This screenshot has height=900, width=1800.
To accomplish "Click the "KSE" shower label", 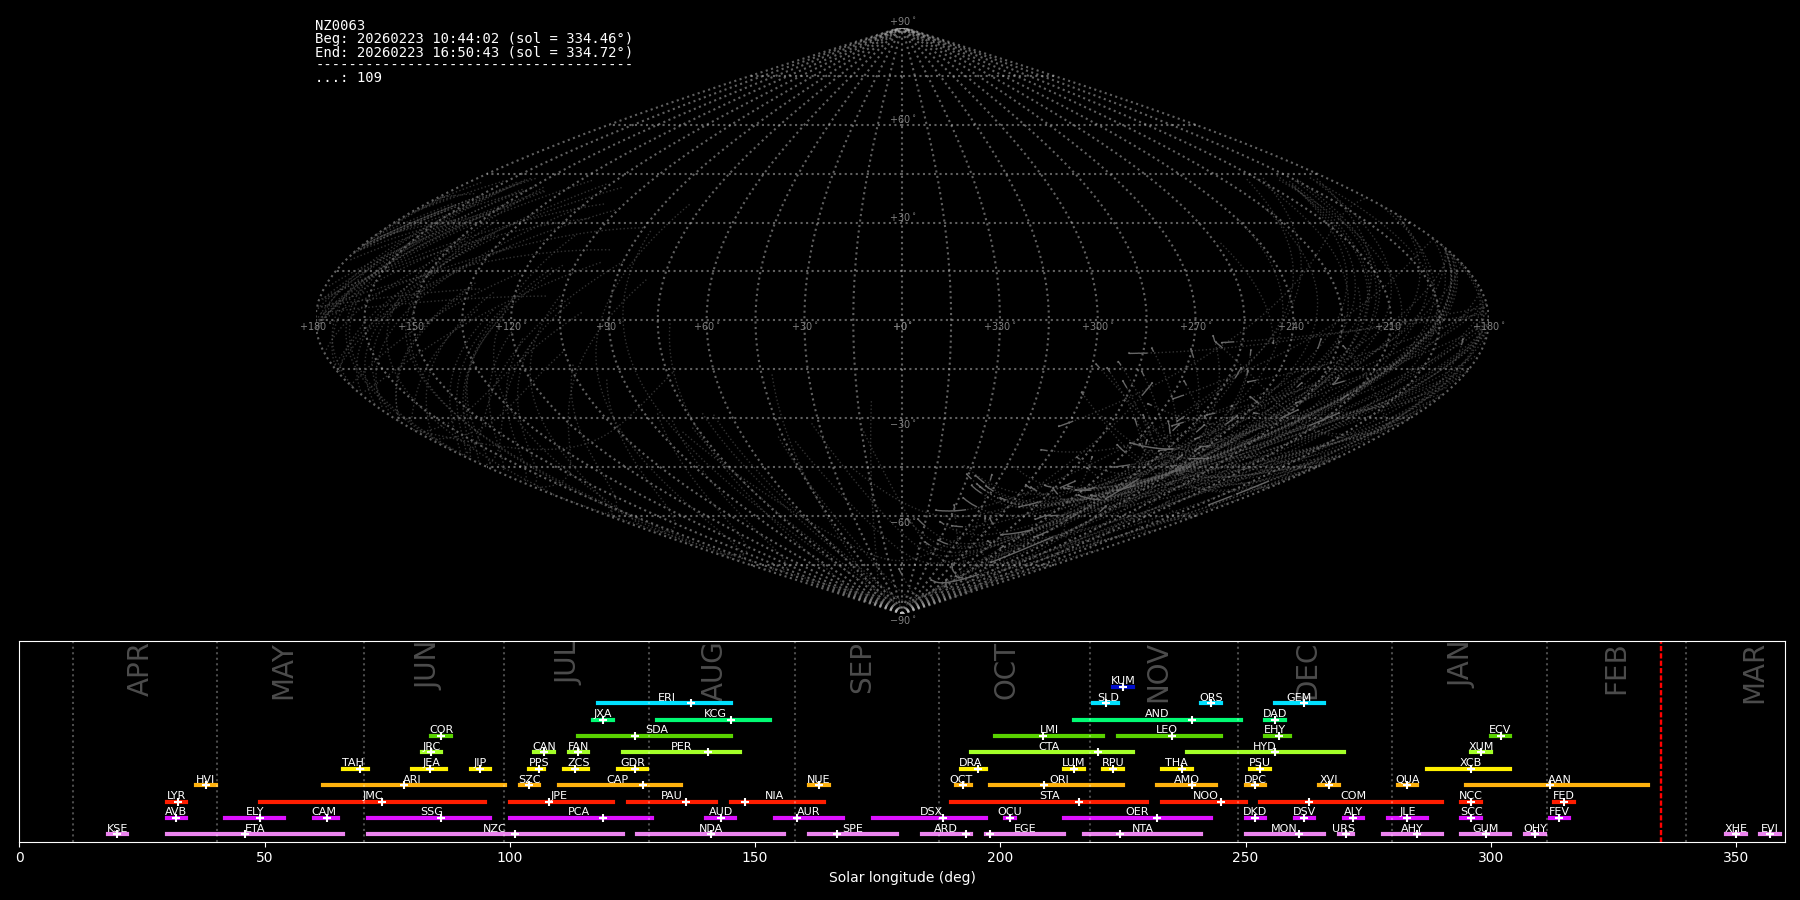I will [x=117, y=829].
